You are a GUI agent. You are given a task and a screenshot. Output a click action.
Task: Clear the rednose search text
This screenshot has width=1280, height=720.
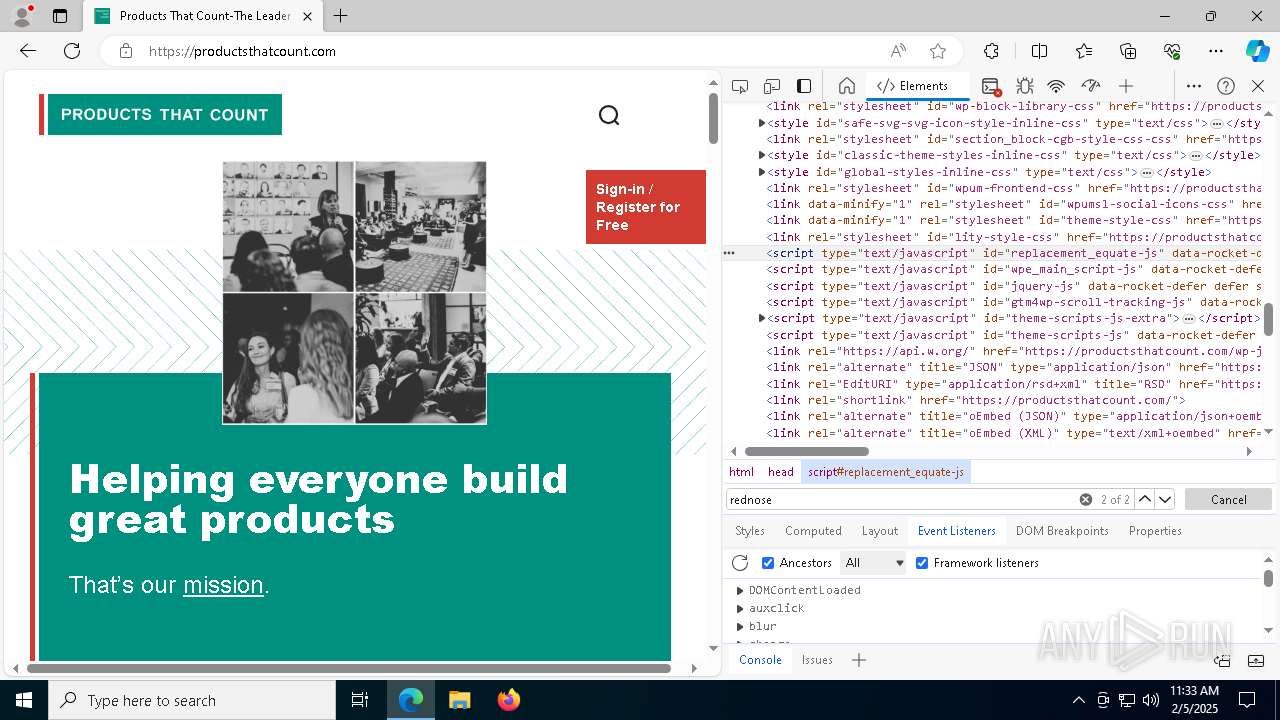(x=1086, y=499)
